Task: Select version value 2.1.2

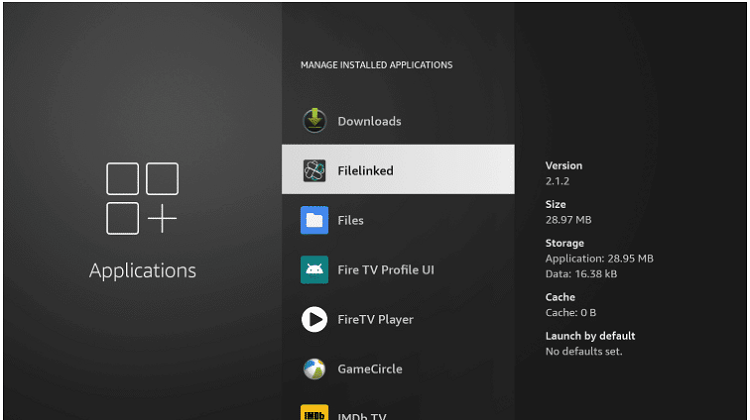Action: 557,181
